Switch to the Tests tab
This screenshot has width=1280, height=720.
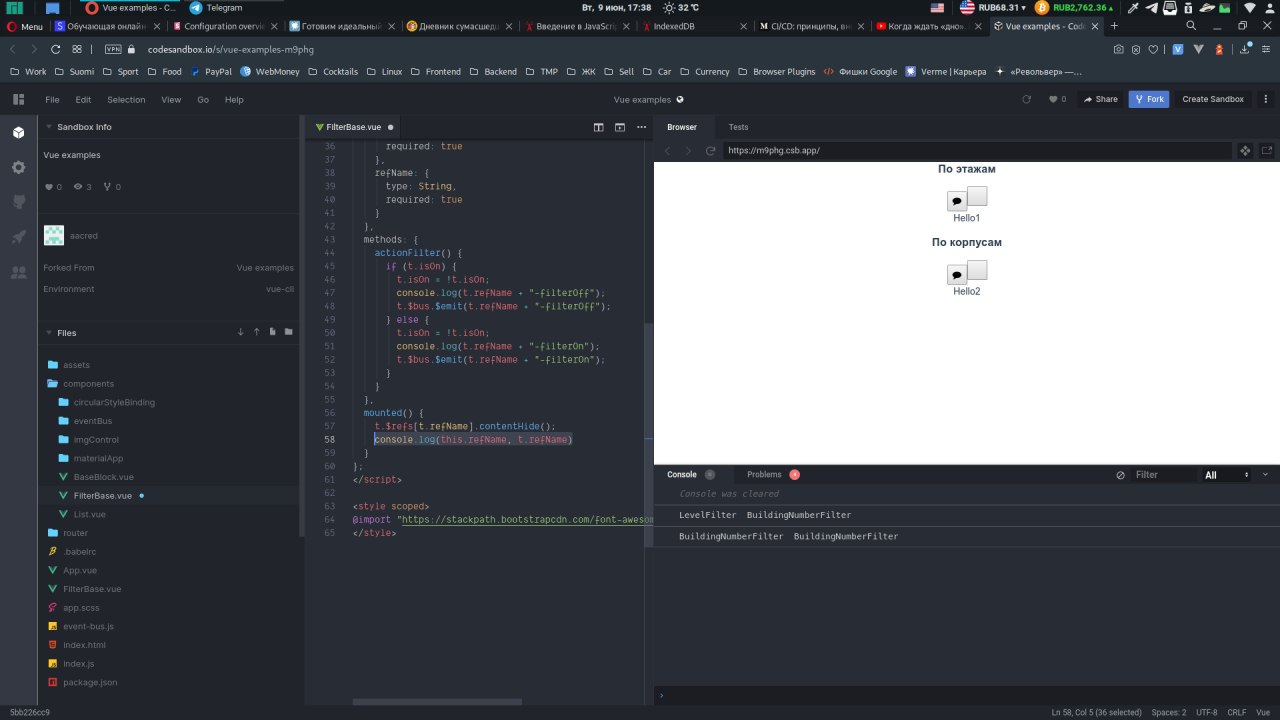click(738, 127)
